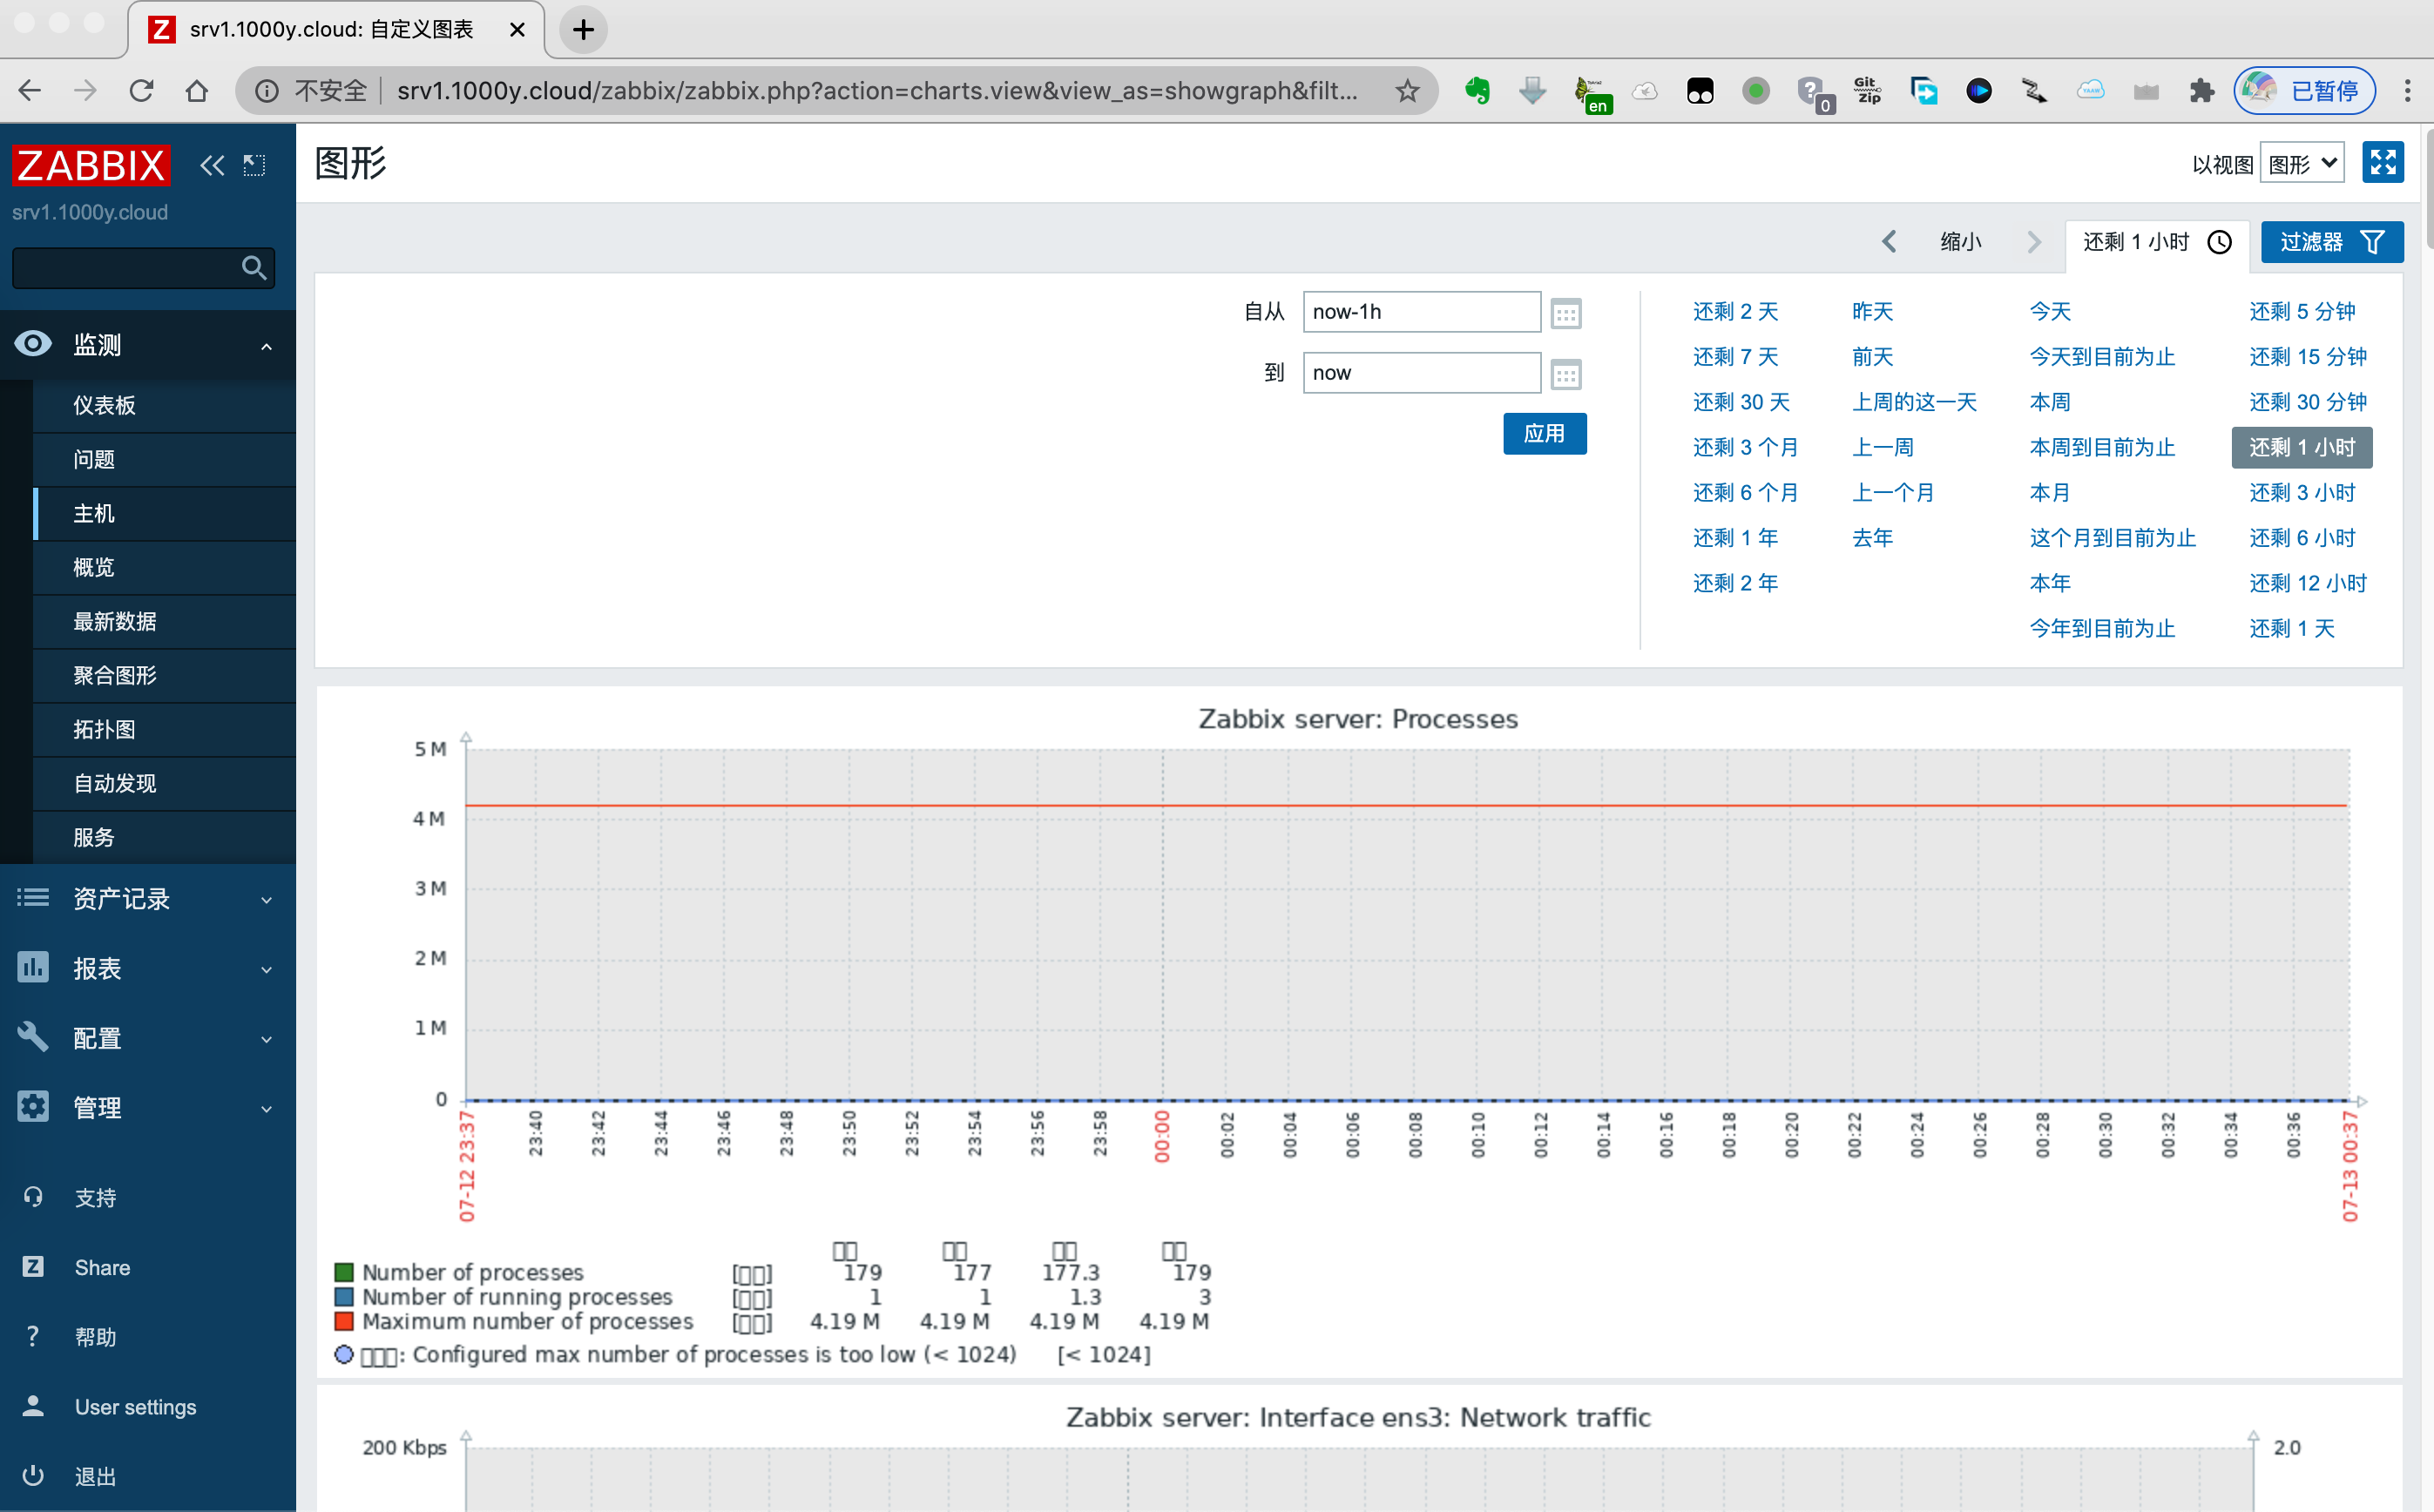Click the 自从 now-1h input field
The image size is (2434, 1512).
pos(1421,312)
